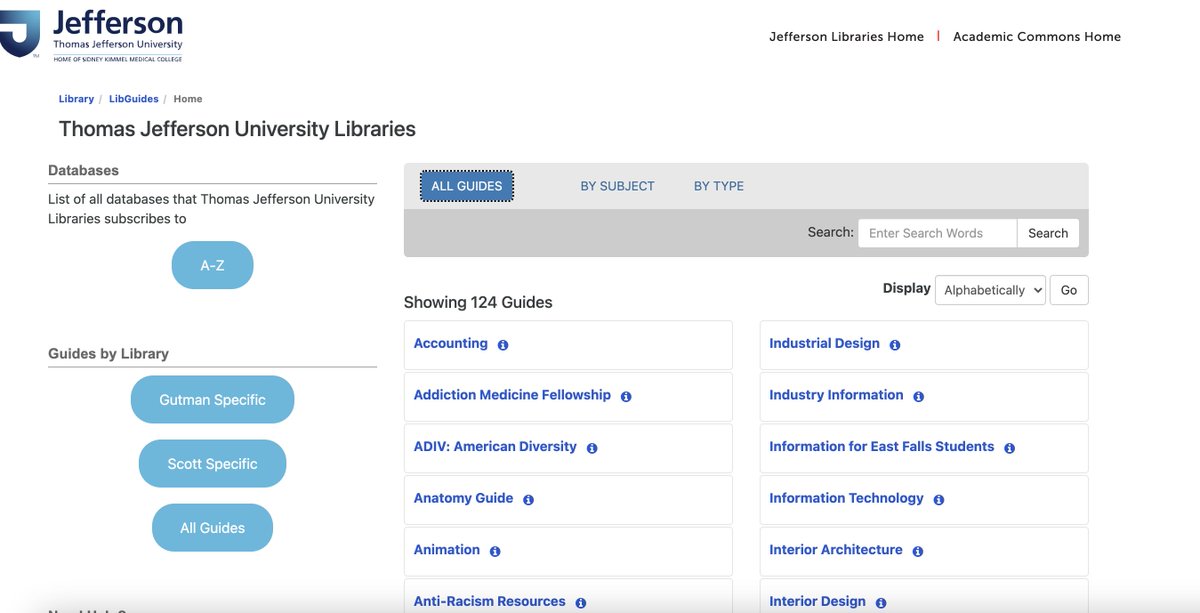1200x613 pixels.
Task: Click info icon next to Information Technology
Action: [939, 500]
